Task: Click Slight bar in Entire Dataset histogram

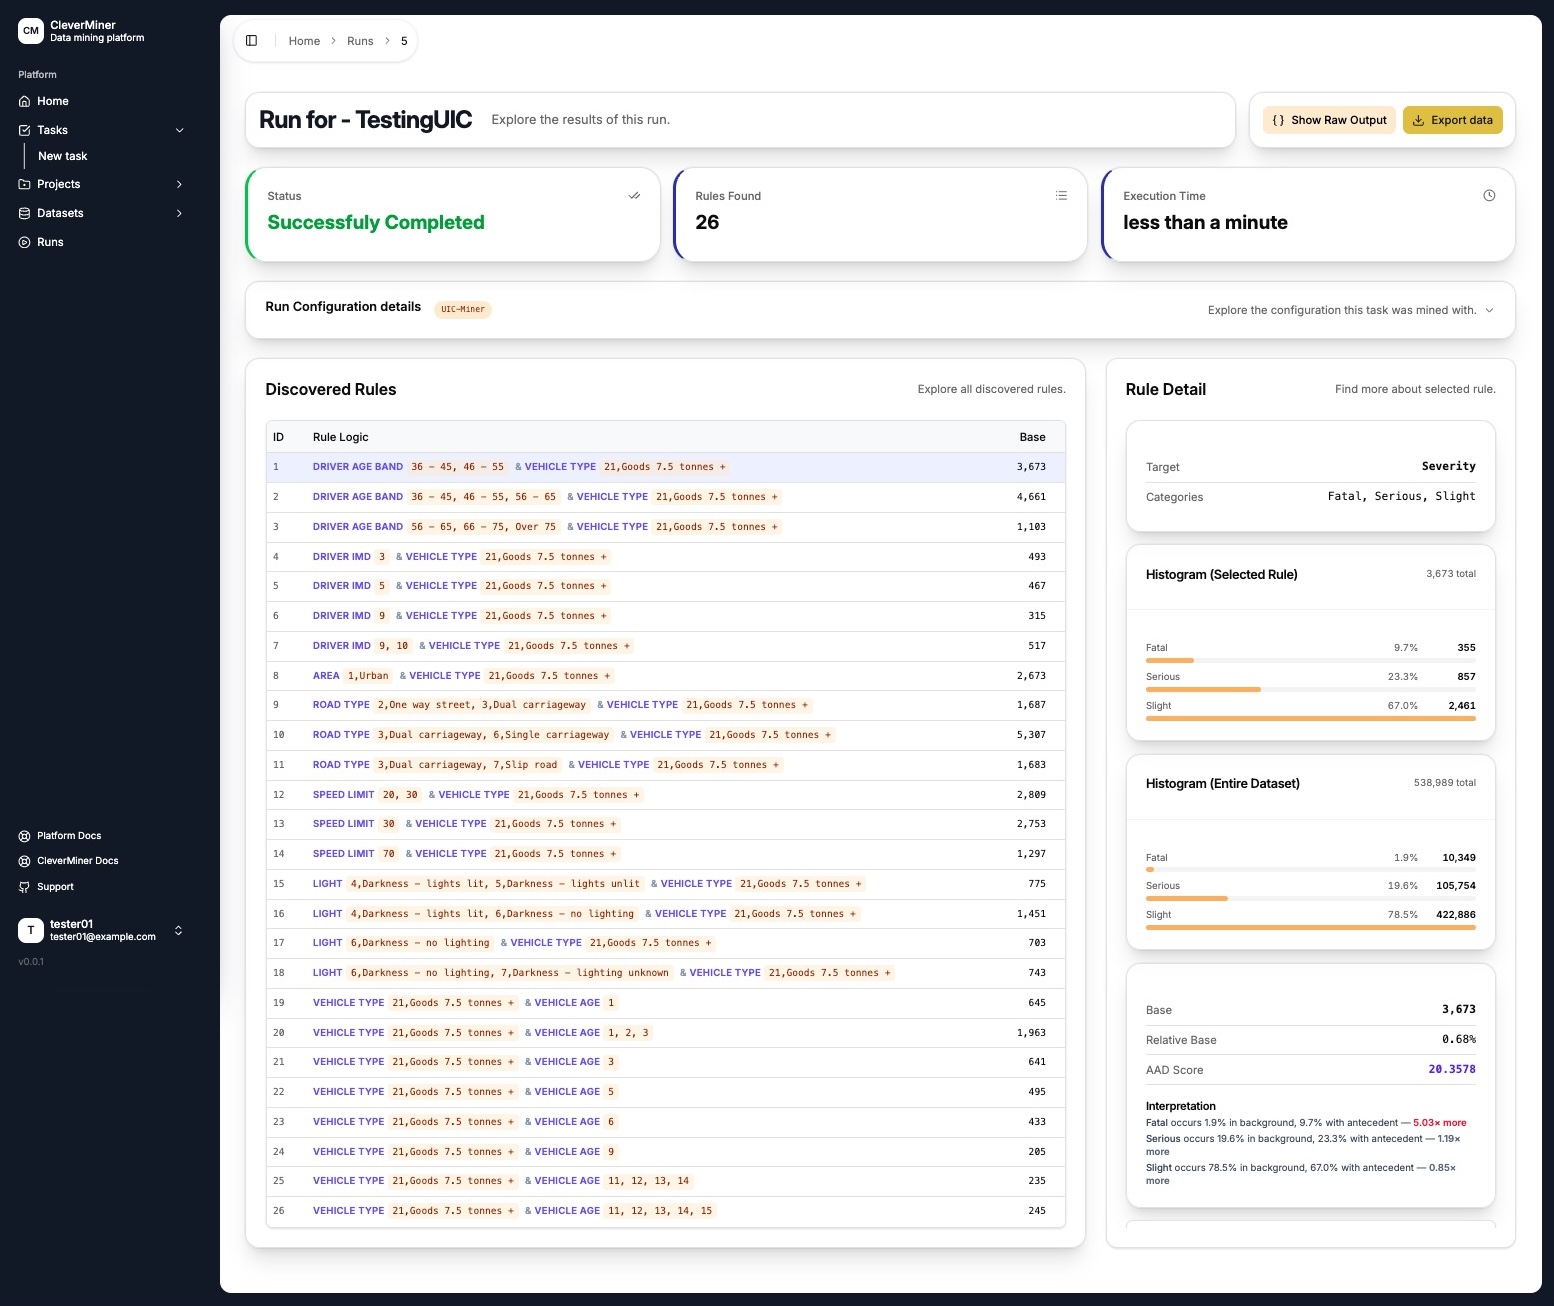Action: point(1311,927)
